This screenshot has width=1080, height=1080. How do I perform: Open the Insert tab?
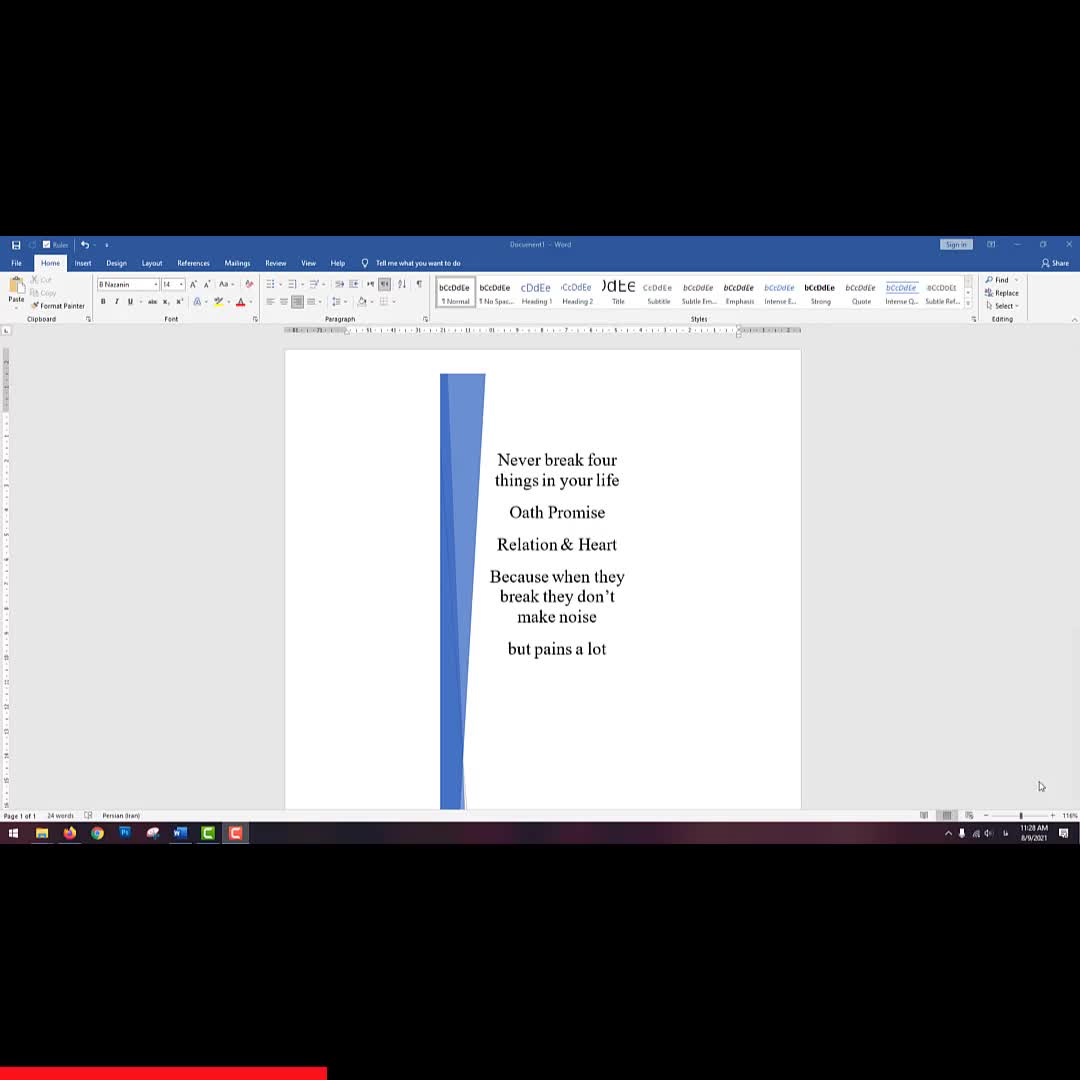click(83, 263)
